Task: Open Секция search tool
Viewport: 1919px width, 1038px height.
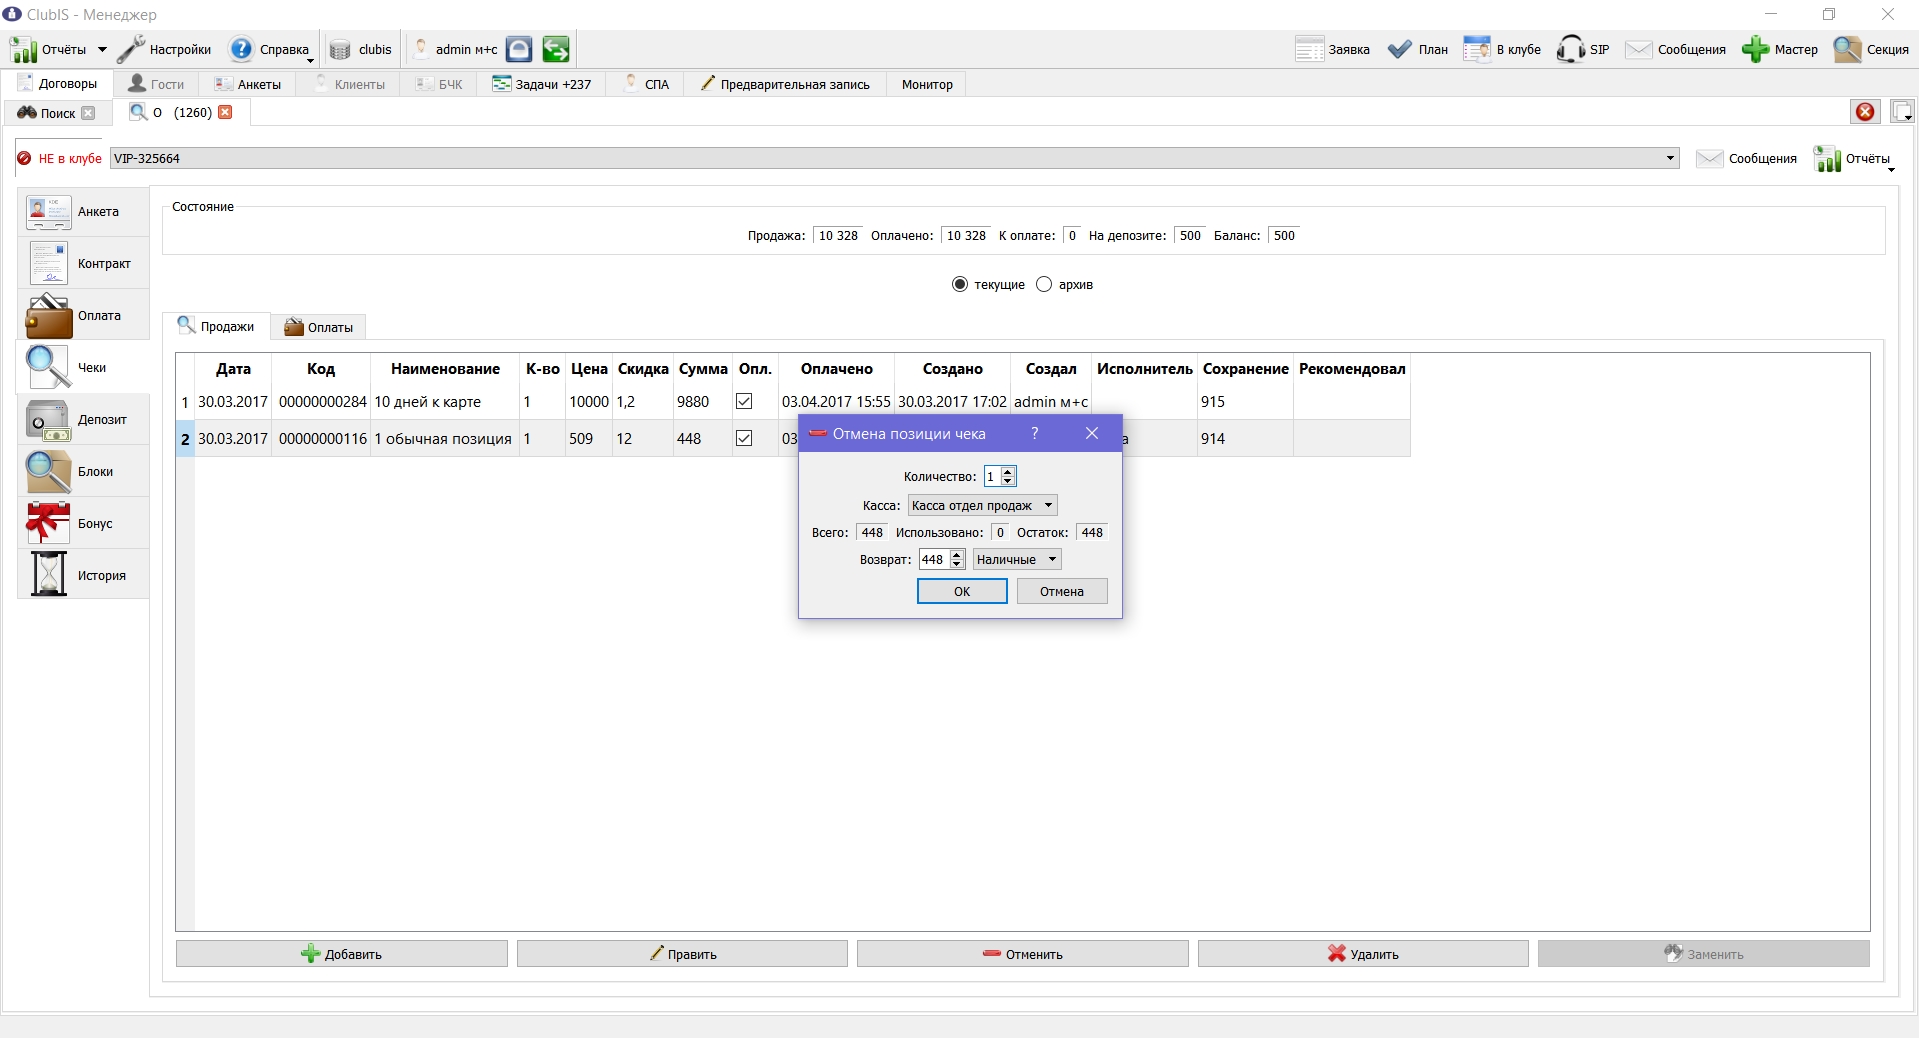Action: pyautogui.click(x=1871, y=49)
